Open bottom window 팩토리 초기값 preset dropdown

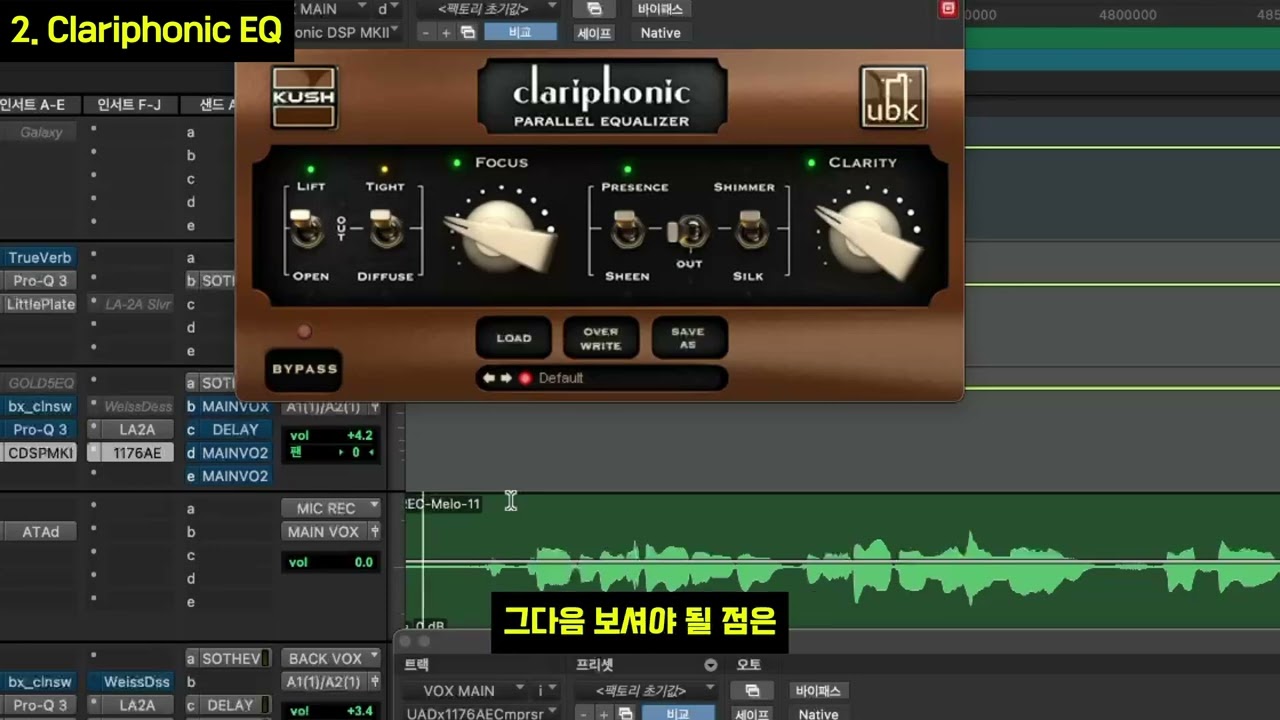coord(647,690)
